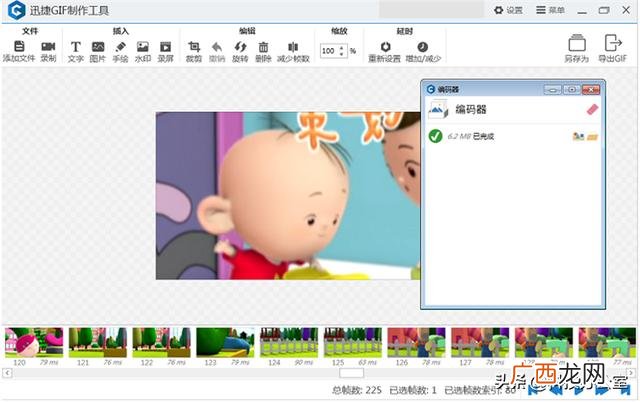This screenshot has width=640, height=402.
Task: Select frame 125 thumbnail
Action: pos(353,342)
